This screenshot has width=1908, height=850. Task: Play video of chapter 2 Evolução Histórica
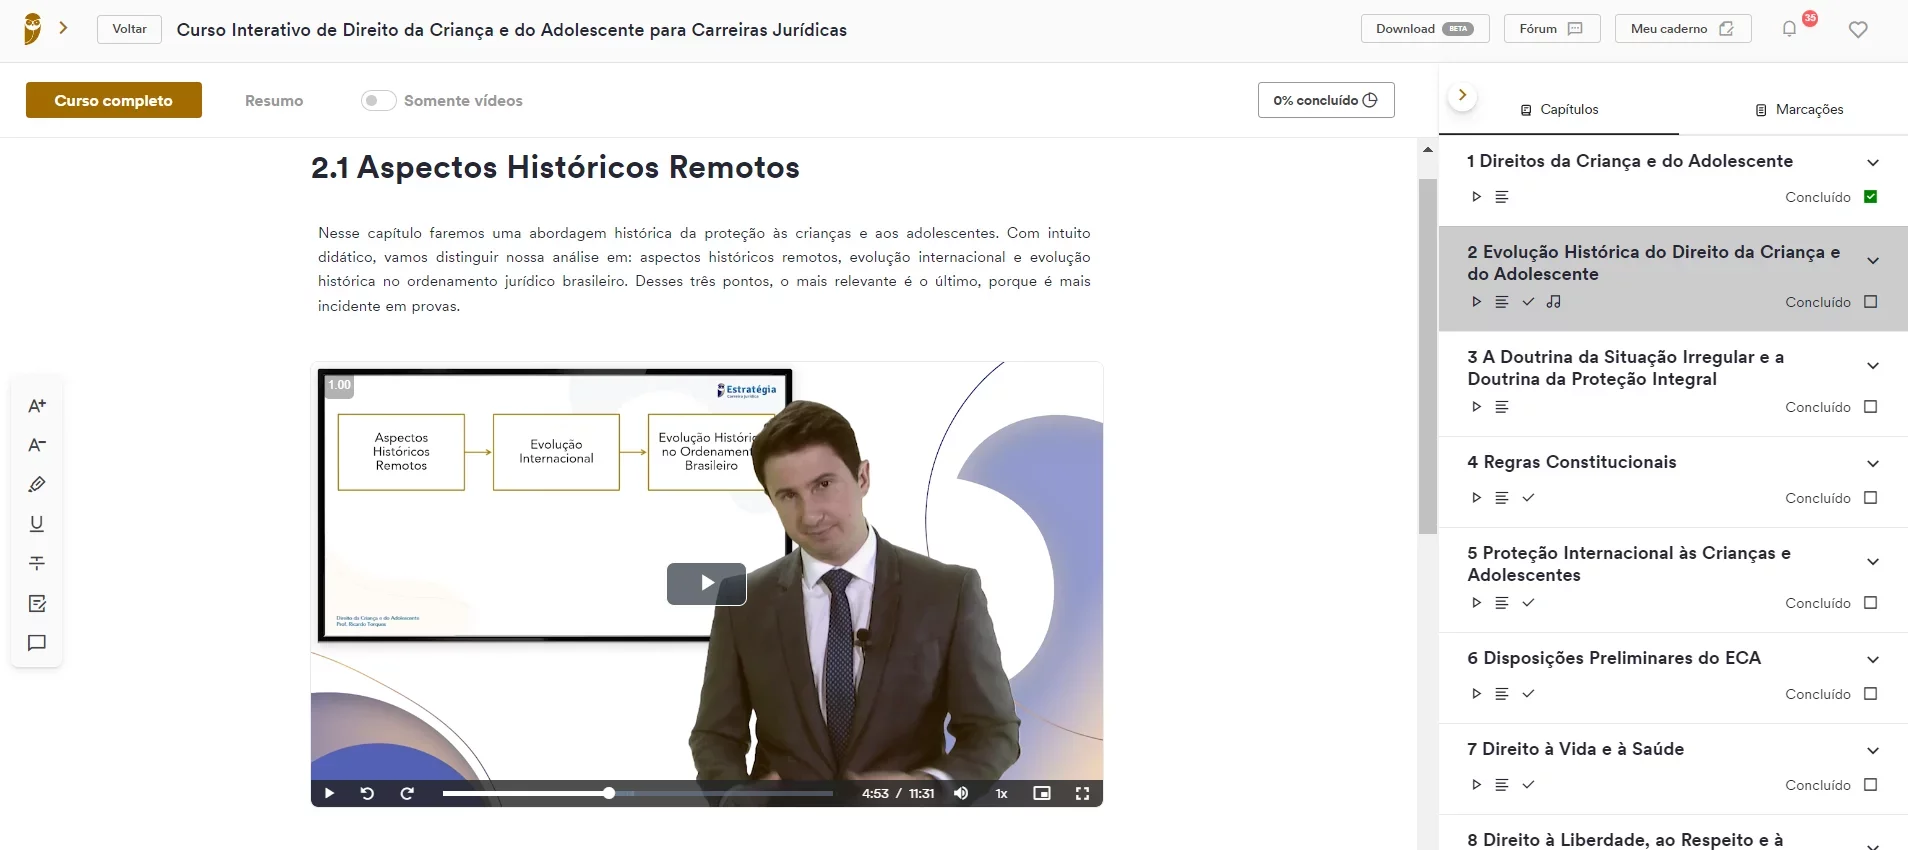pyautogui.click(x=1476, y=302)
